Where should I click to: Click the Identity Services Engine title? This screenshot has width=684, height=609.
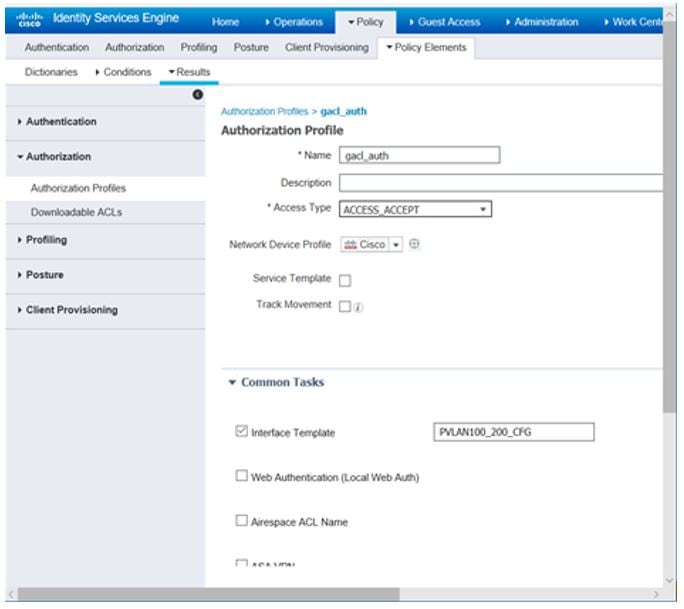(x=116, y=18)
